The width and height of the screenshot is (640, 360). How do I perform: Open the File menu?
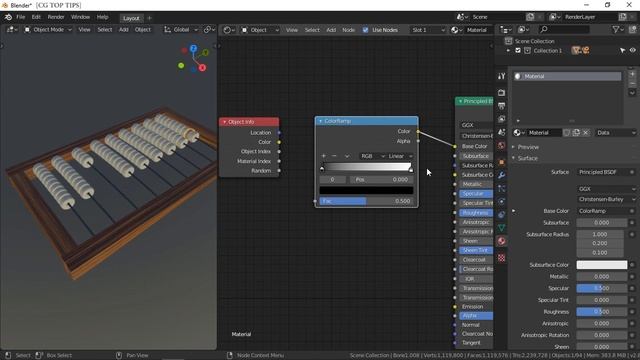click(21, 17)
